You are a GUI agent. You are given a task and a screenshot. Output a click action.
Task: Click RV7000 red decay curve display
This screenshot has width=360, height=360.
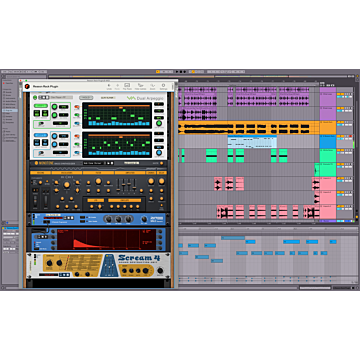coord(106,240)
